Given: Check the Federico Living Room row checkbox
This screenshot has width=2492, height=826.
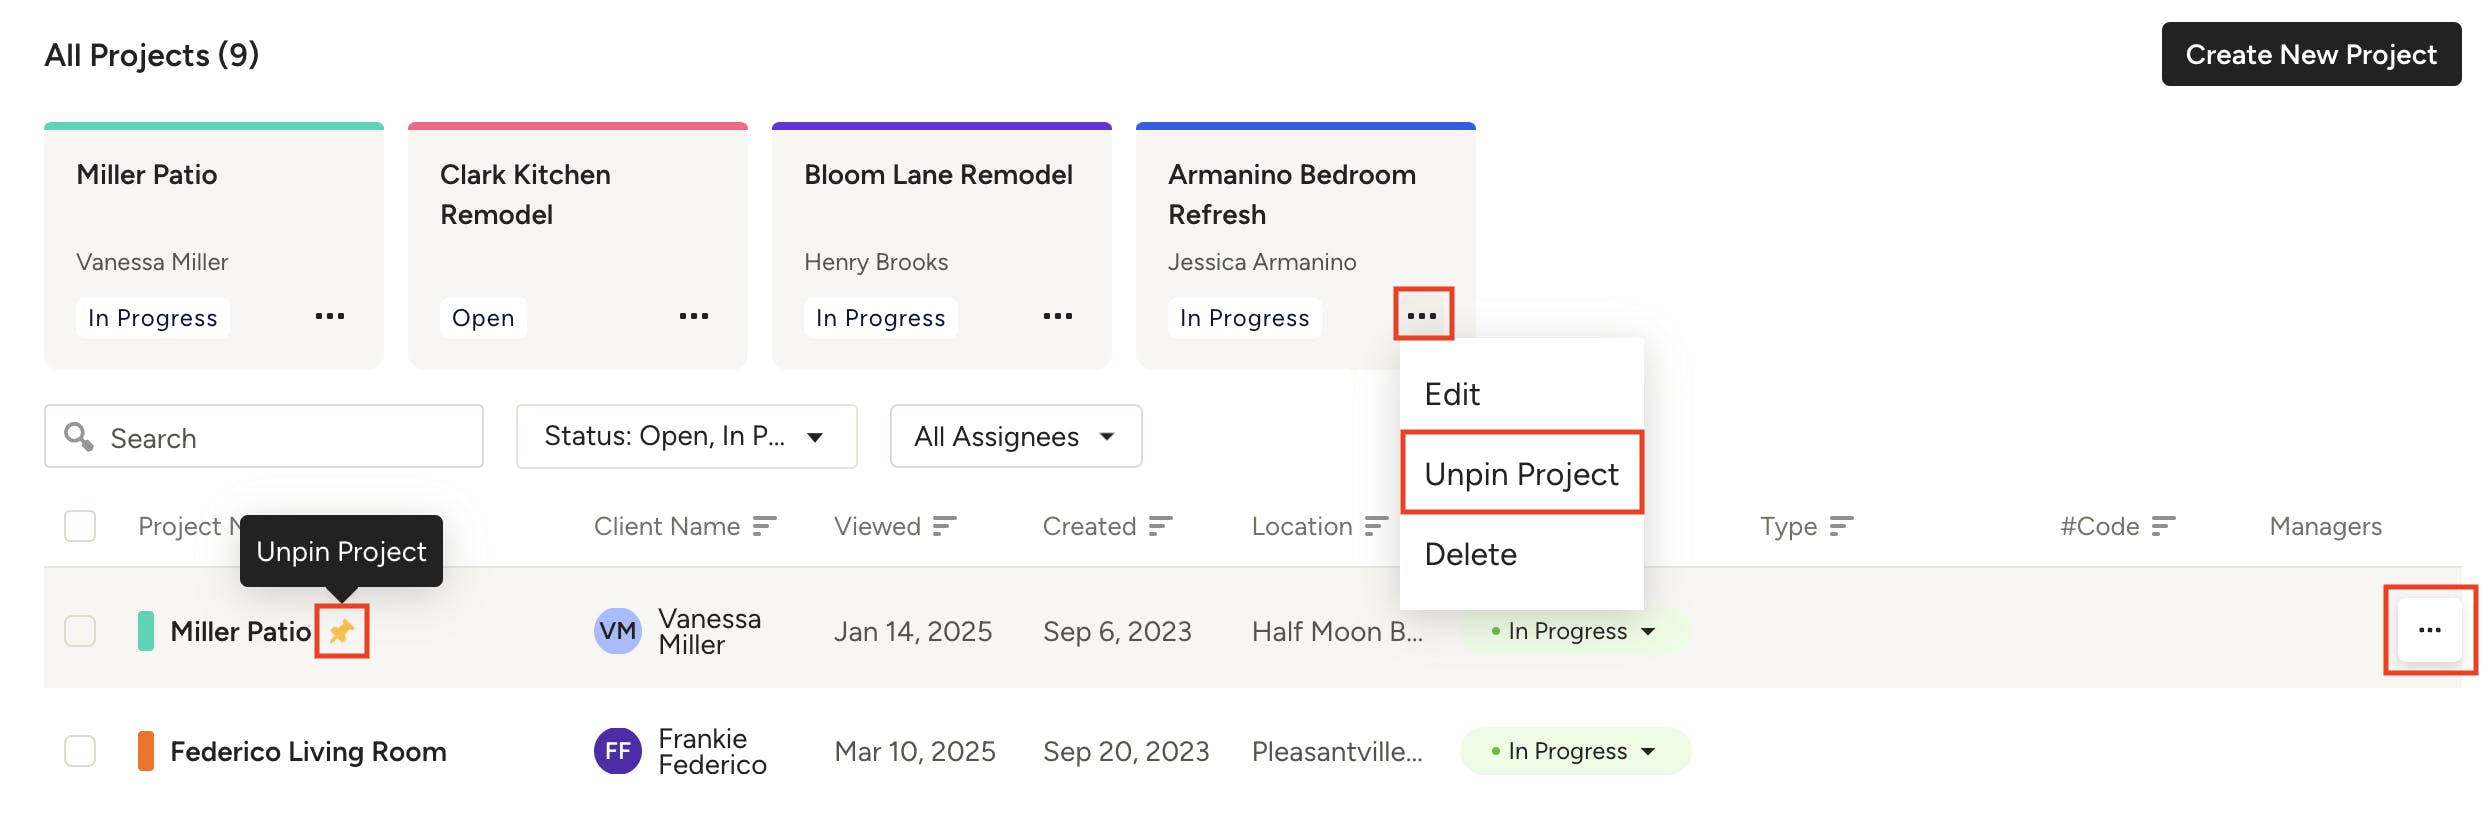Looking at the screenshot, I should 80,751.
